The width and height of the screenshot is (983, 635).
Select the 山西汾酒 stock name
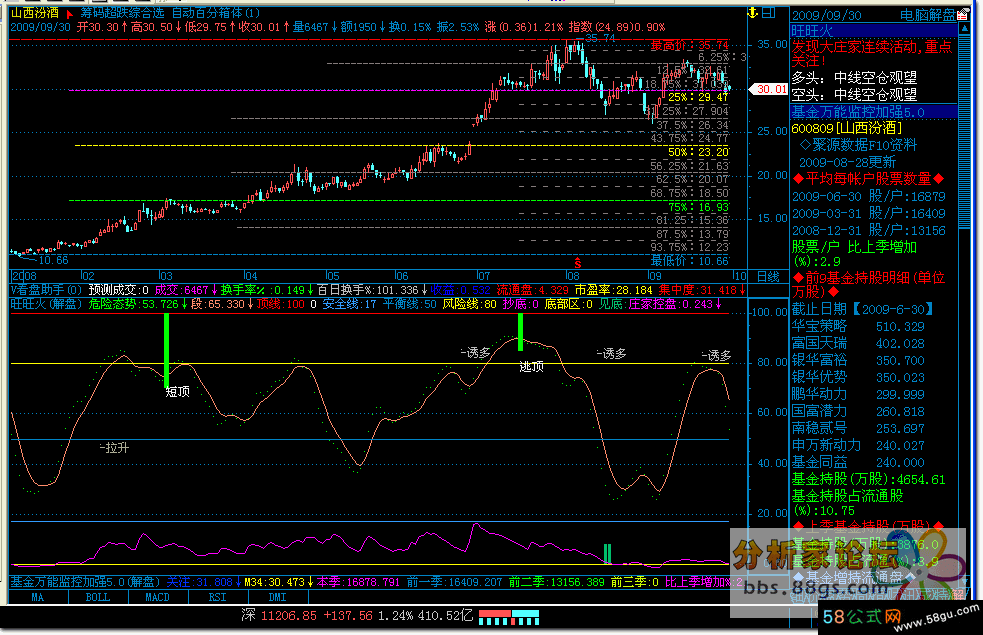click(x=35, y=13)
